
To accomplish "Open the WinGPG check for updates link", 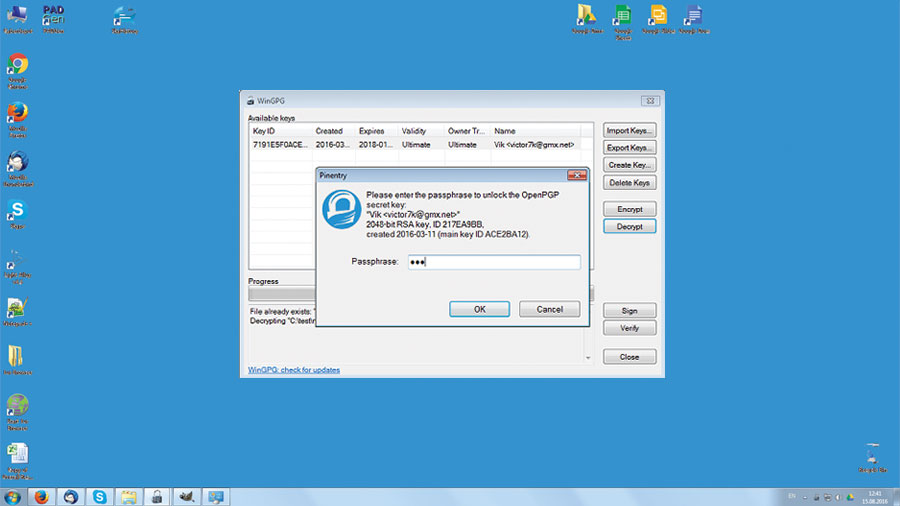I will tap(294, 370).
